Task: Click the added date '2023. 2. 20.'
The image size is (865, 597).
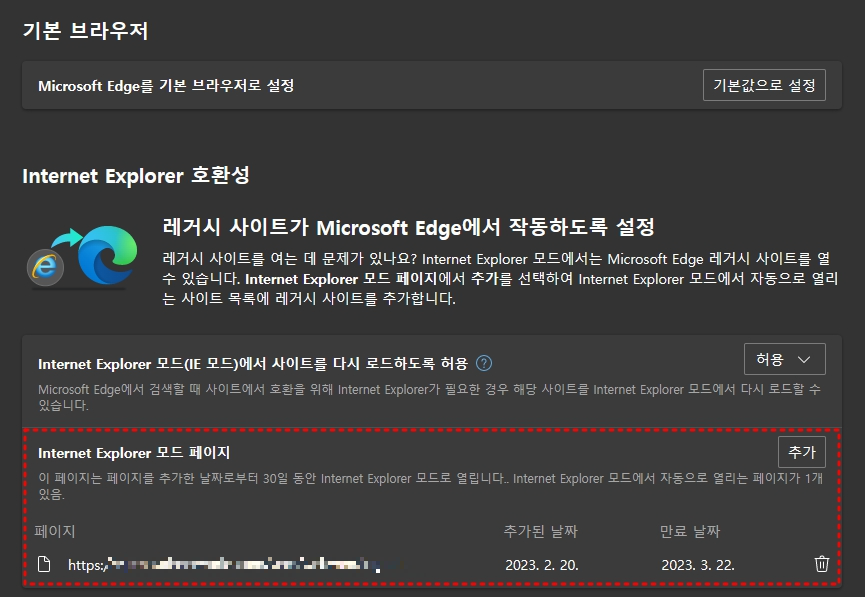Action: (542, 565)
